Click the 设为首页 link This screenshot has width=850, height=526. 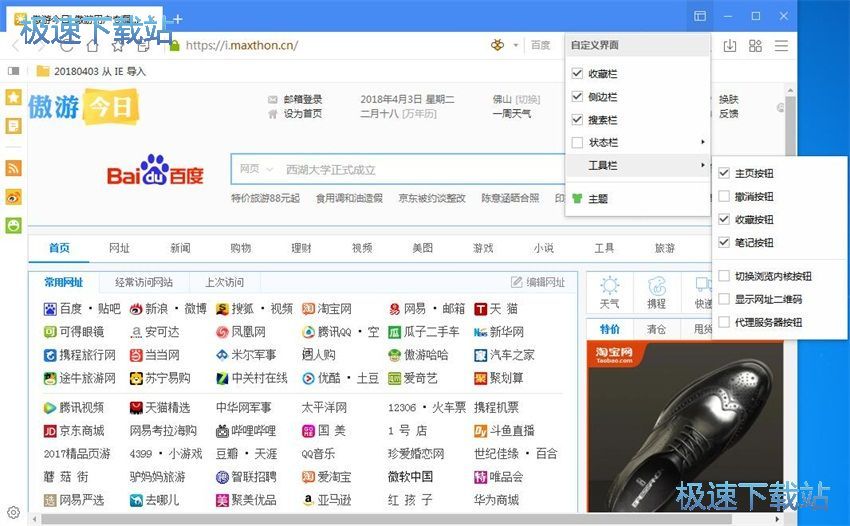pos(302,113)
